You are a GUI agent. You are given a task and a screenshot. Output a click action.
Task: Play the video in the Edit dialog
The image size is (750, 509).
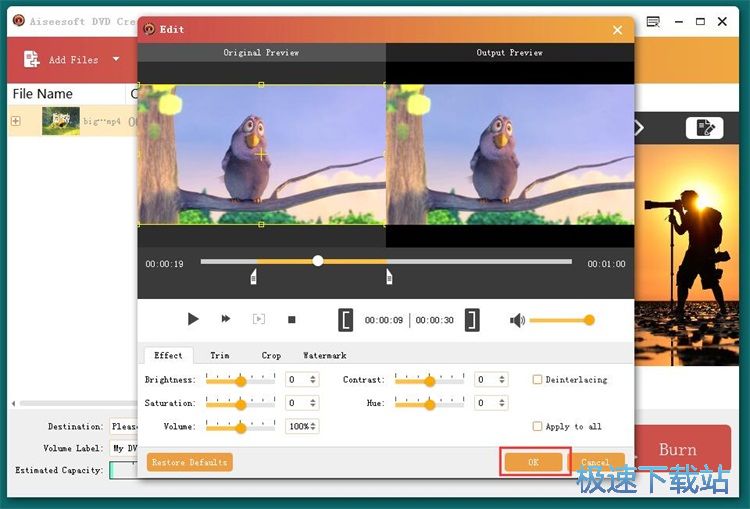pos(193,319)
